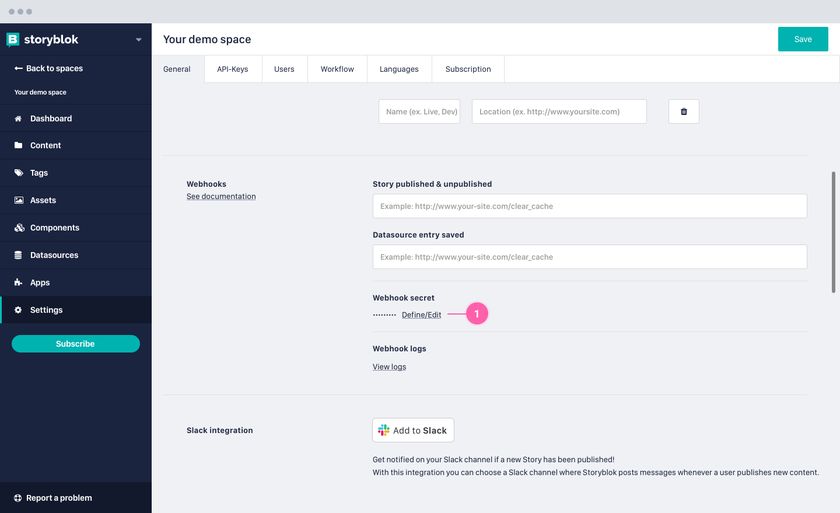Open the View logs link
Viewport: 840px width, 513px height.
tap(389, 367)
